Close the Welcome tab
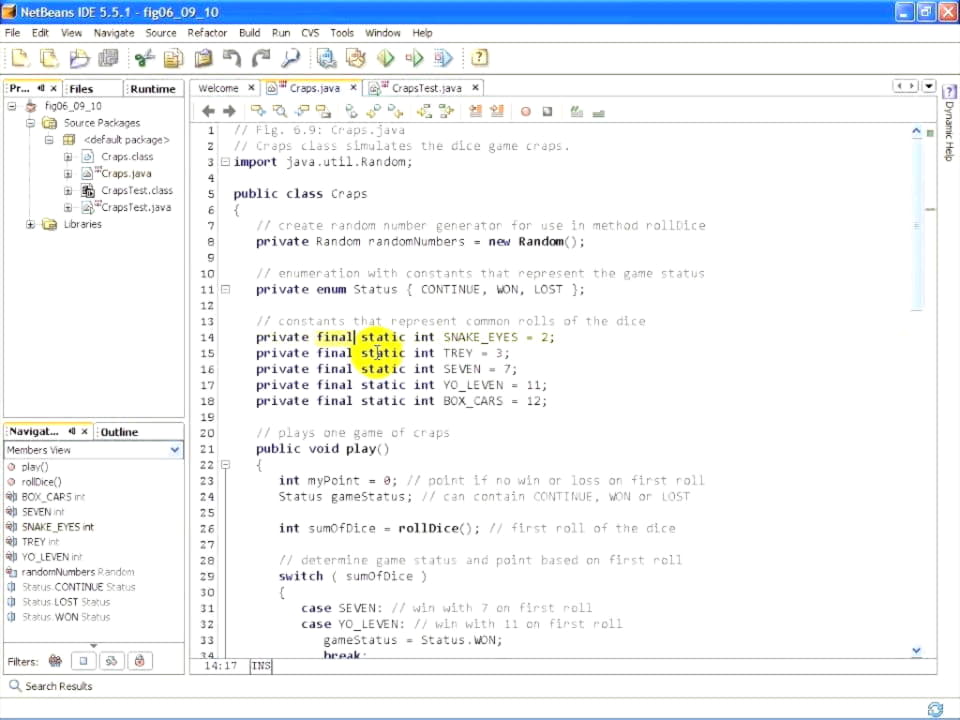The image size is (960, 720). [251, 88]
